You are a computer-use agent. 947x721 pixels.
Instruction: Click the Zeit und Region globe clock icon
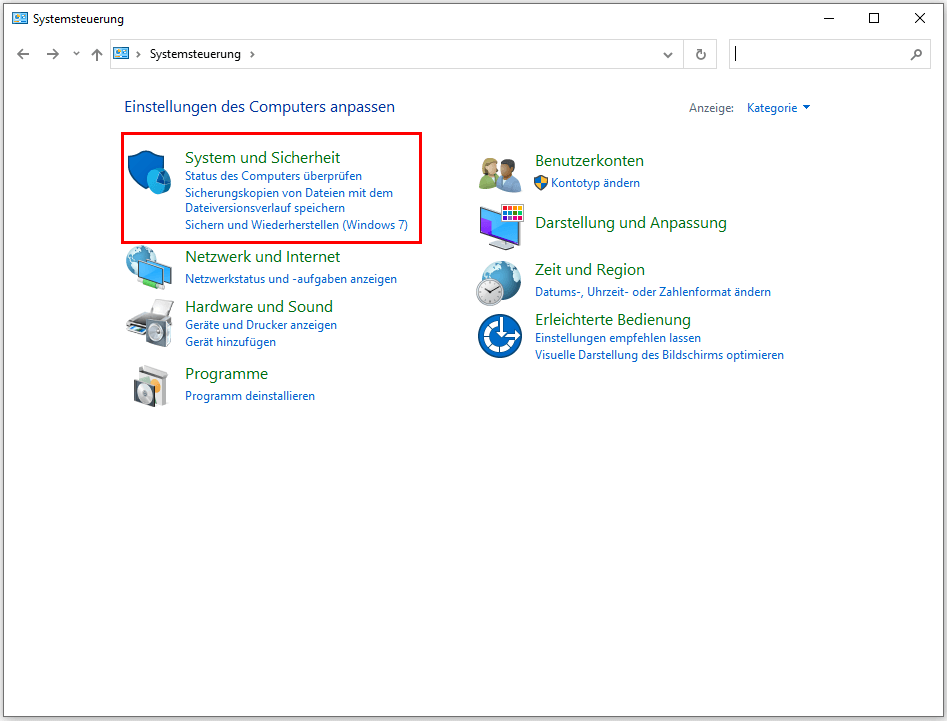pyautogui.click(x=500, y=282)
